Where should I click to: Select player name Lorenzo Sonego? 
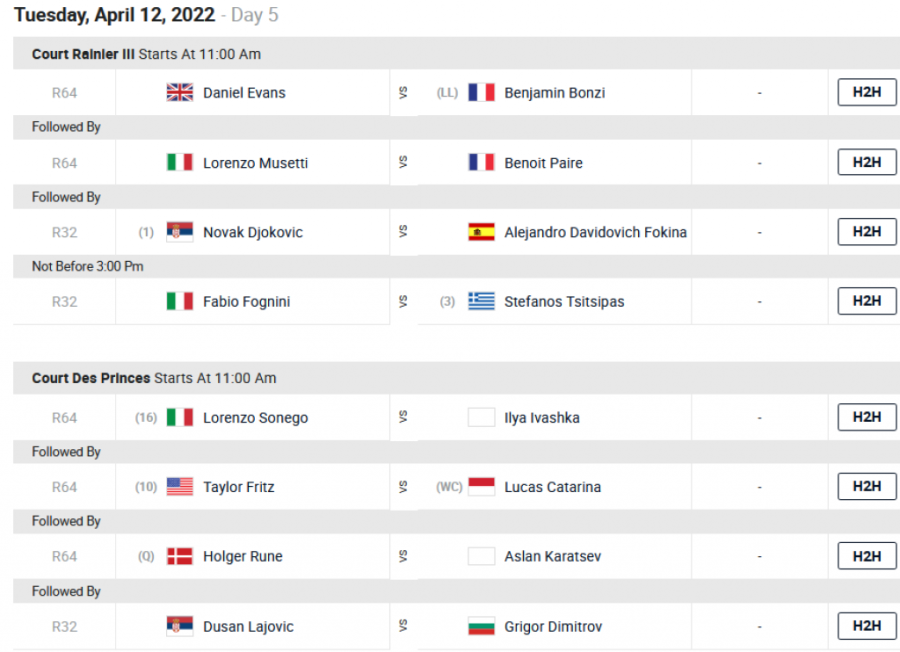pos(255,418)
